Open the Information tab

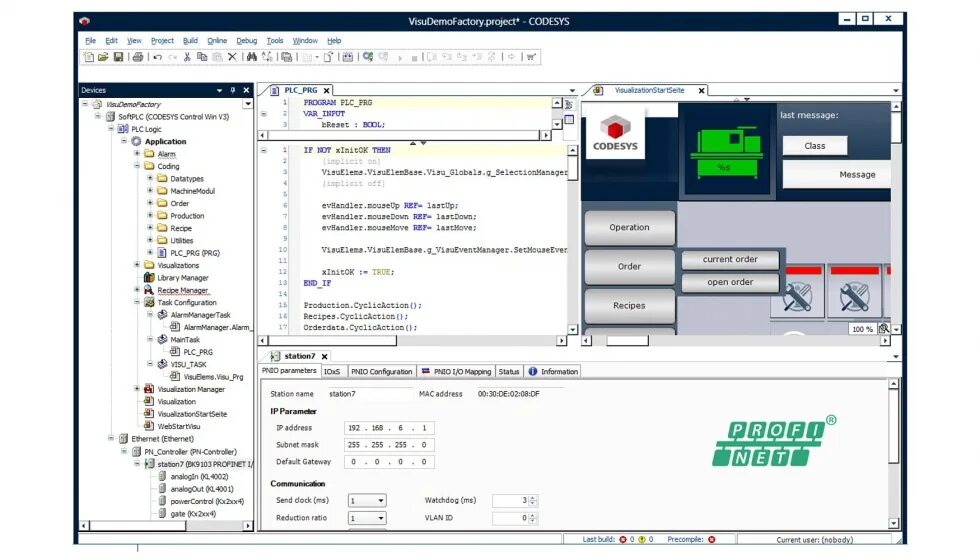click(x=553, y=371)
